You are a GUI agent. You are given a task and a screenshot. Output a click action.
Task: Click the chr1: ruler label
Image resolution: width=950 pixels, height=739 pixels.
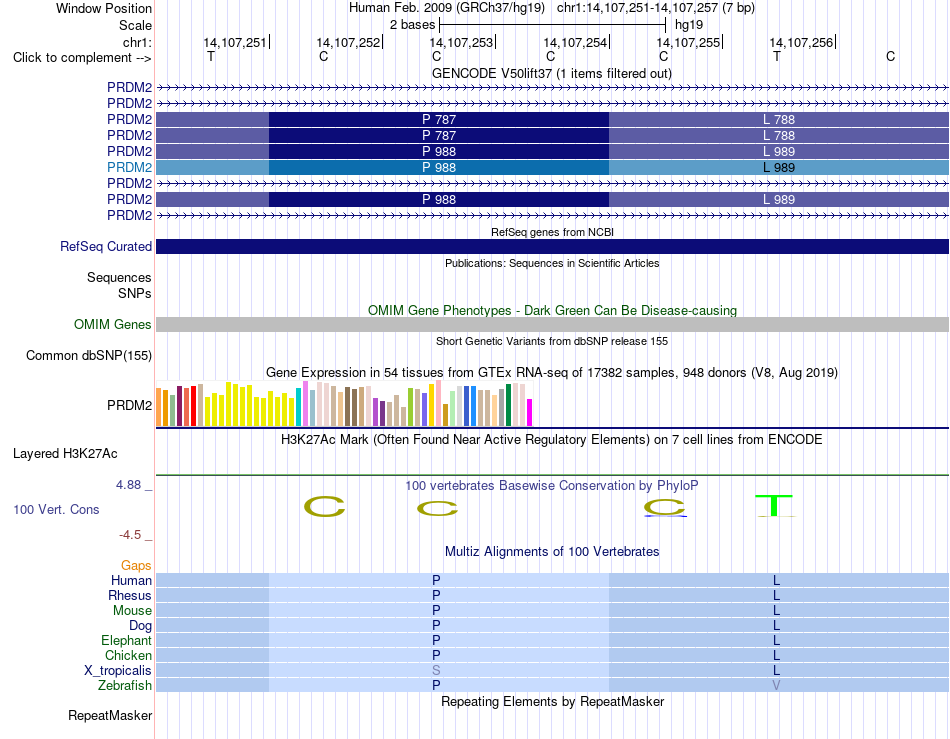click(137, 42)
